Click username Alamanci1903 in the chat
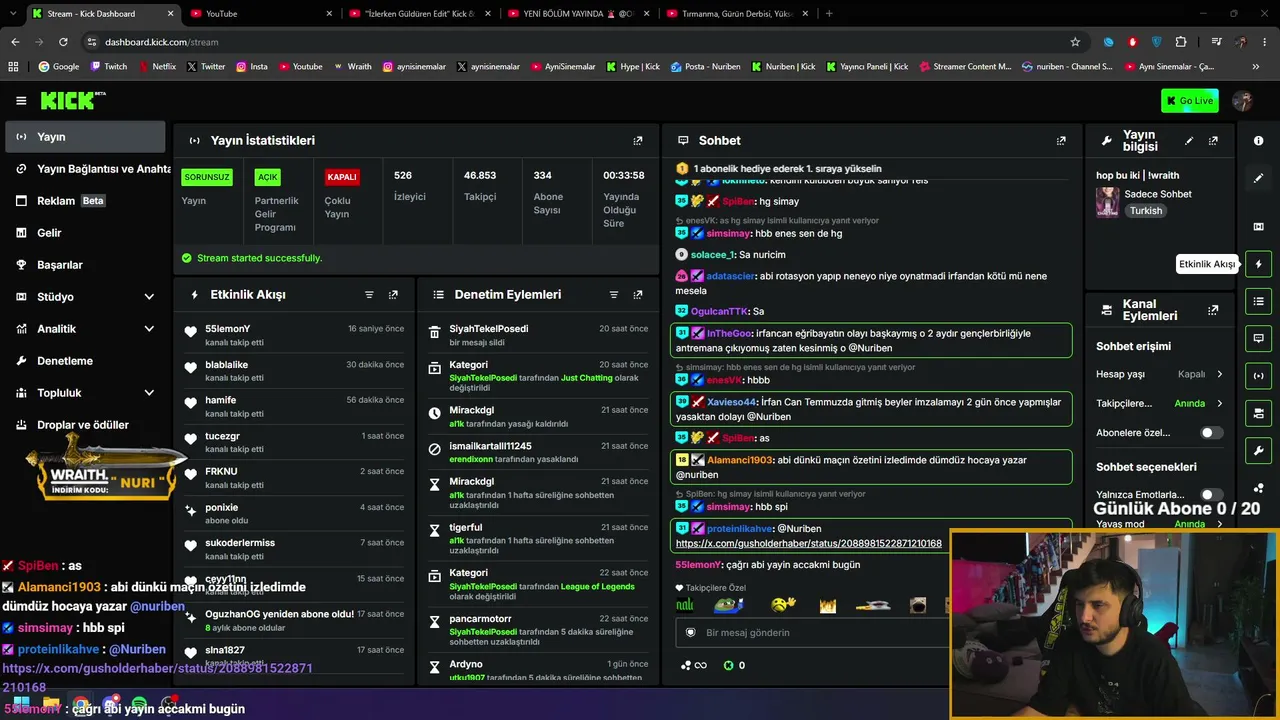This screenshot has width=1280, height=720. 741,460
